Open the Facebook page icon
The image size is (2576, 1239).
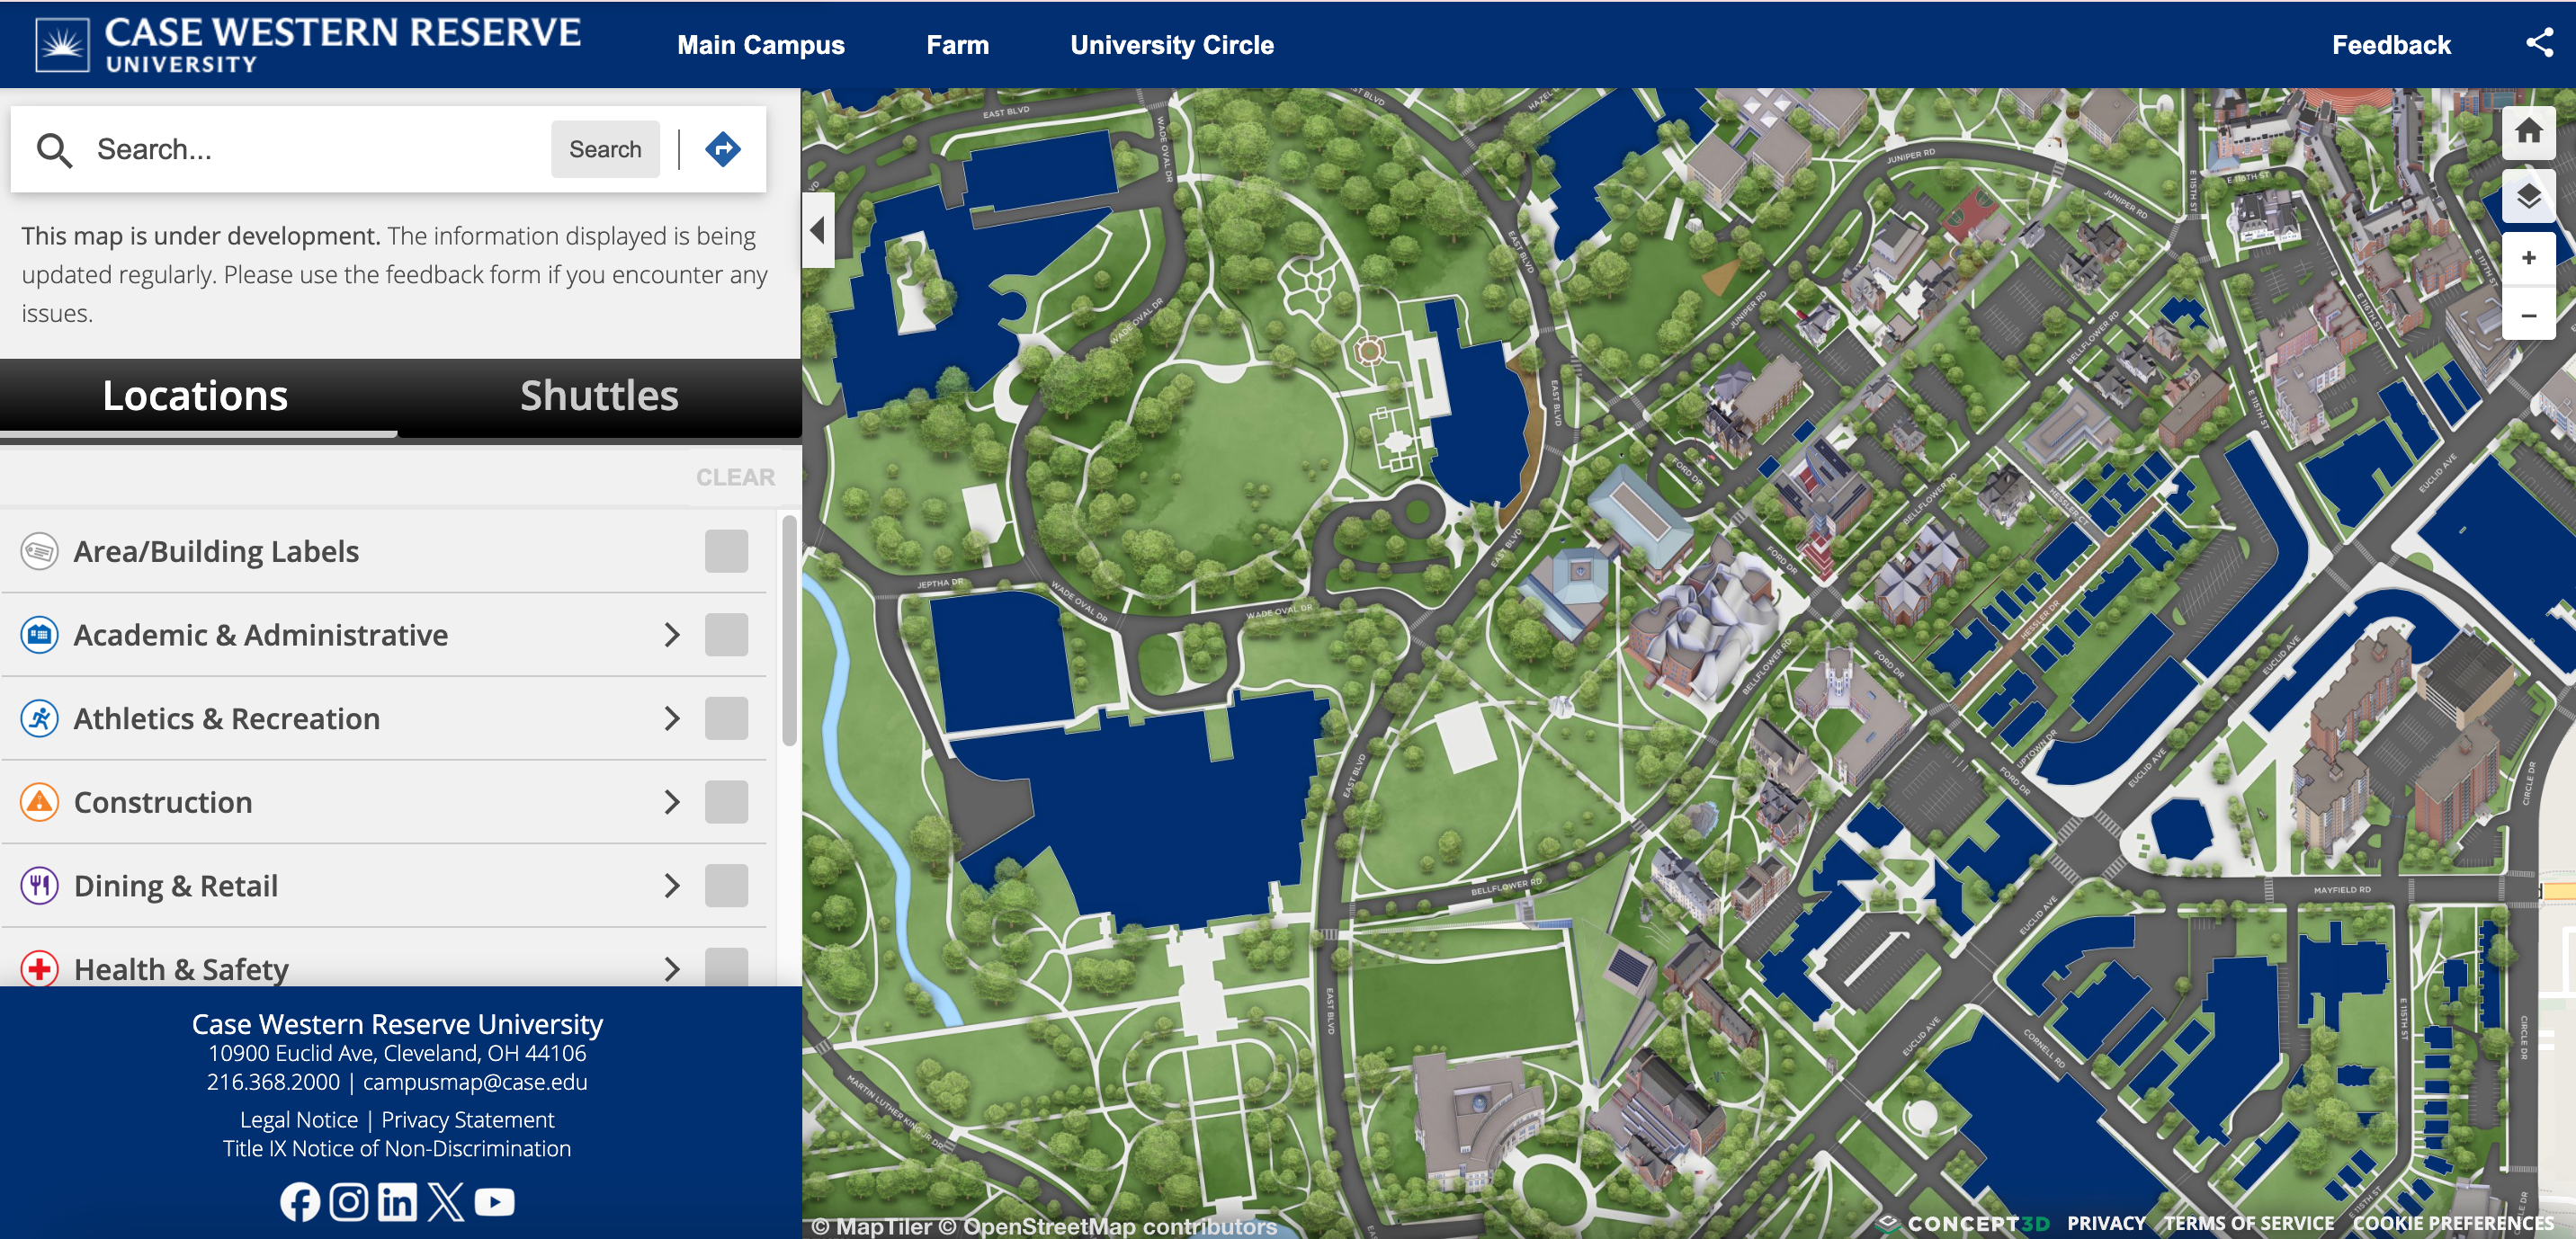click(x=300, y=1201)
